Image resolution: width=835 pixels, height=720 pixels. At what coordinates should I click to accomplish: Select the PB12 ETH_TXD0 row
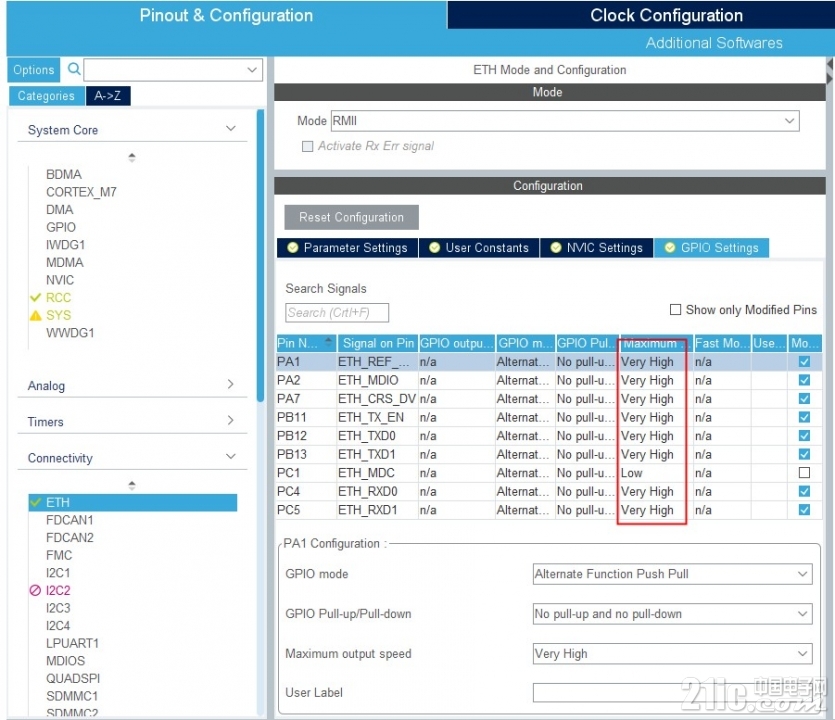(549, 436)
